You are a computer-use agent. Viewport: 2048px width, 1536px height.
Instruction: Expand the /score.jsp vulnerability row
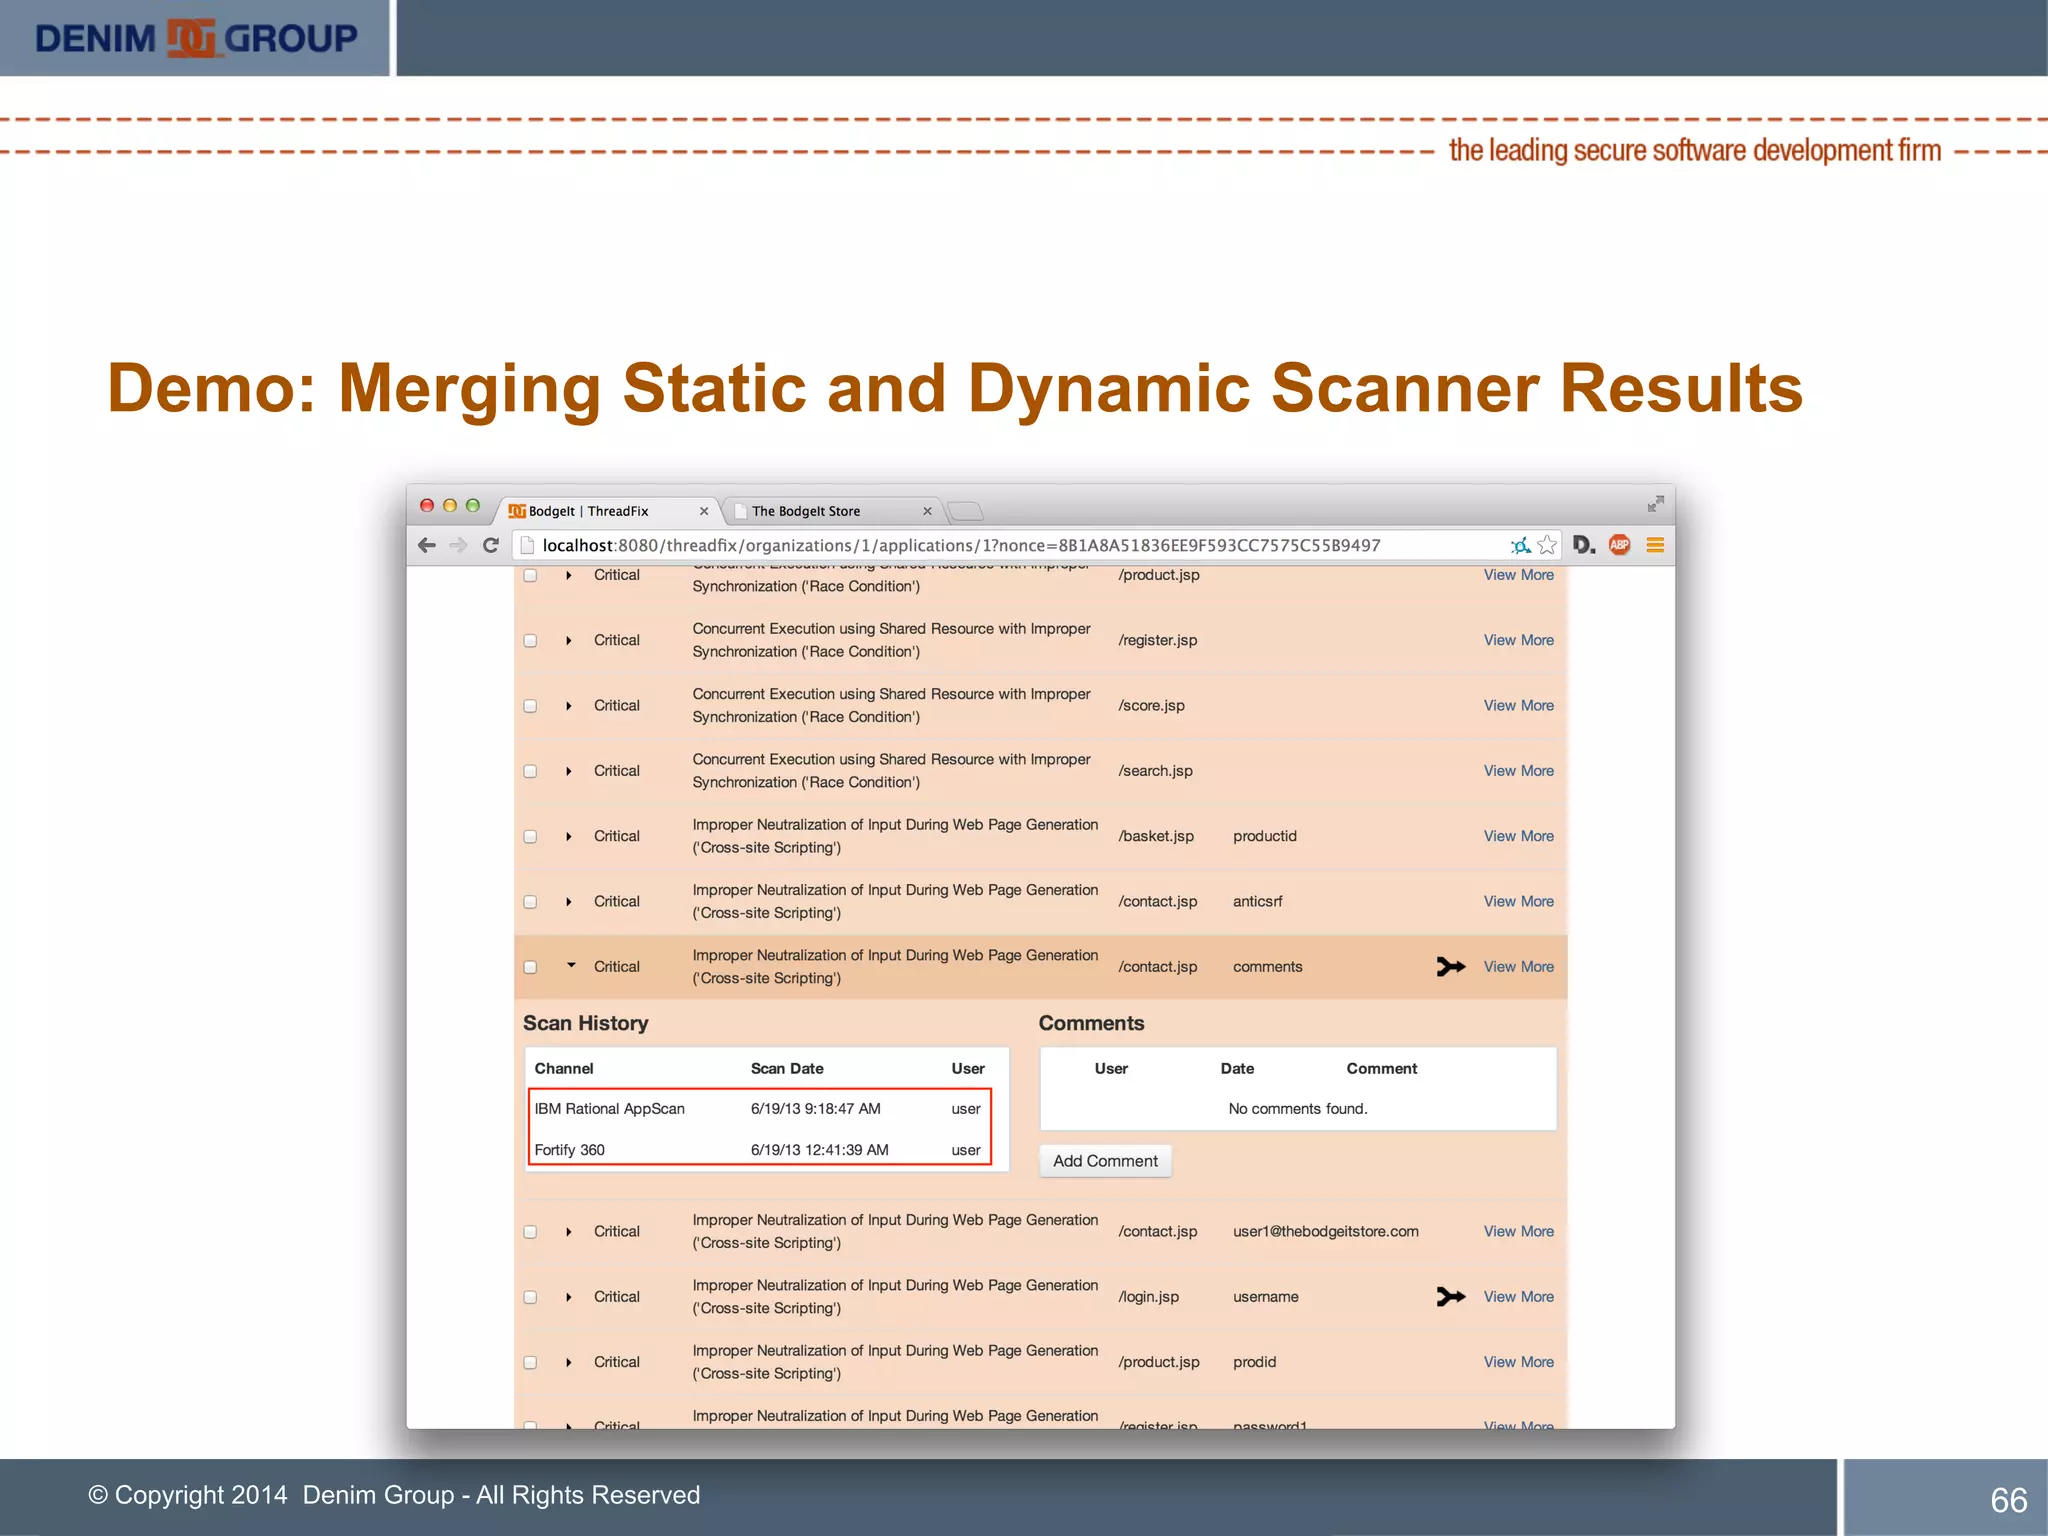pos(569,706)
